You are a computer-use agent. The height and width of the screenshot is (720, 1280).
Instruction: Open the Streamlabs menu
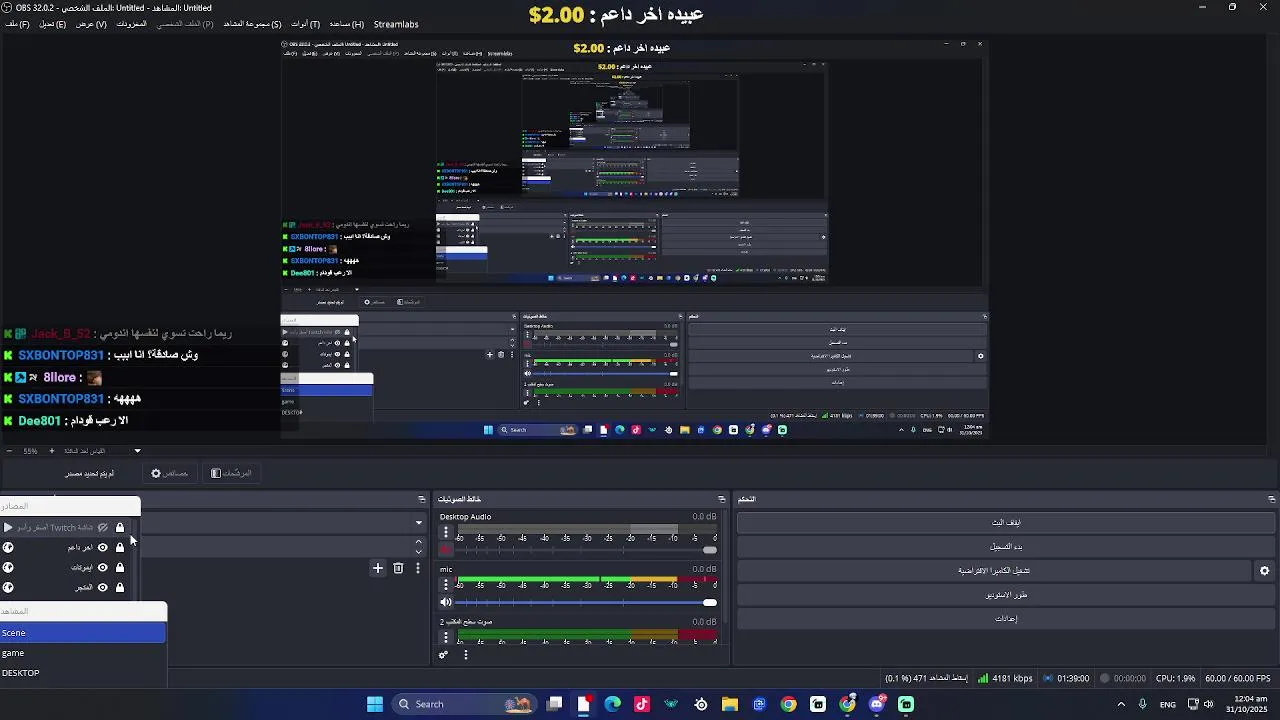396,24
